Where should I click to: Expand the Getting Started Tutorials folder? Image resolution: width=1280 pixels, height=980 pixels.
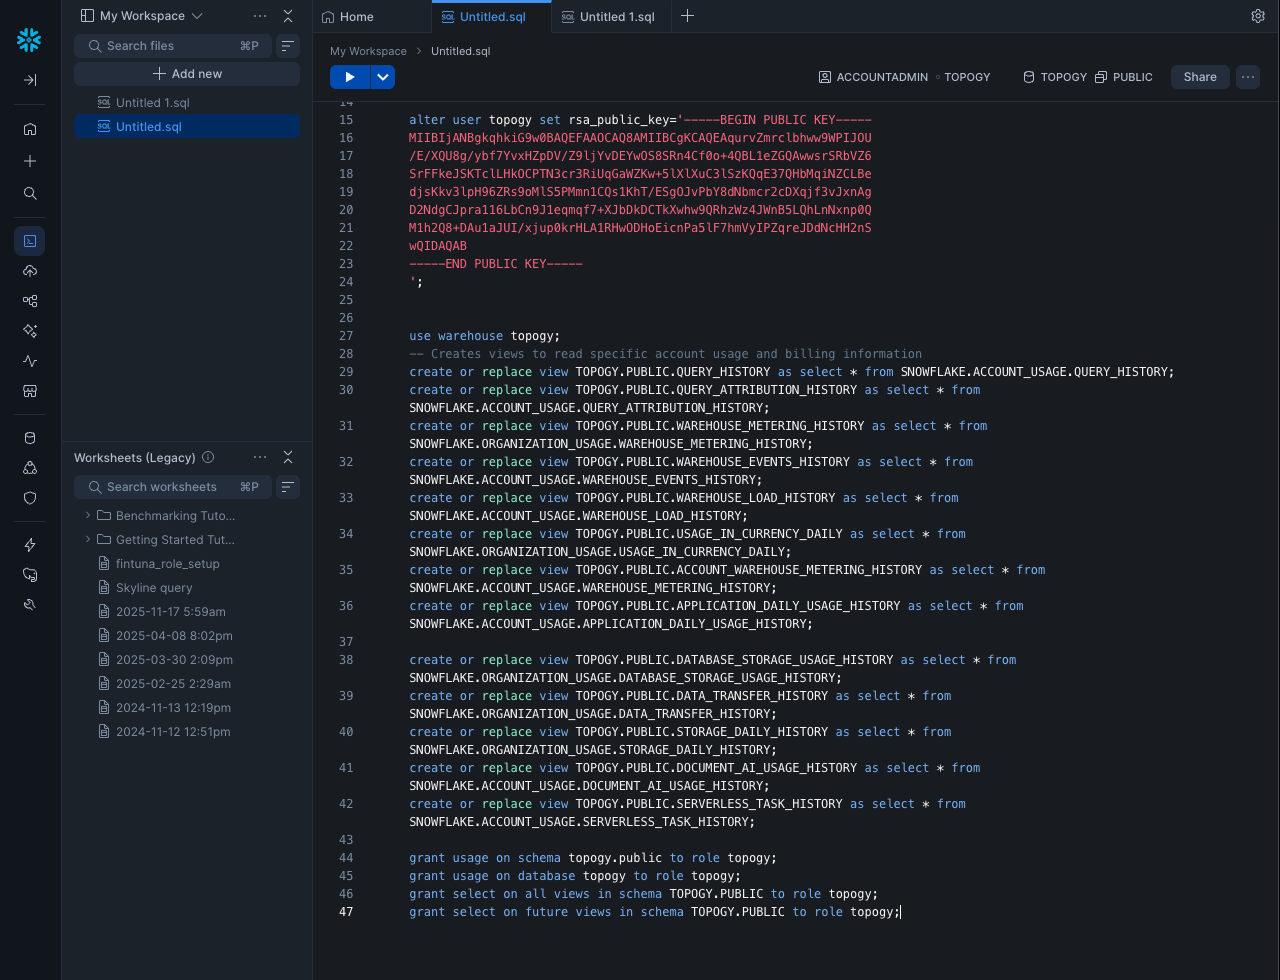(88, 540)
